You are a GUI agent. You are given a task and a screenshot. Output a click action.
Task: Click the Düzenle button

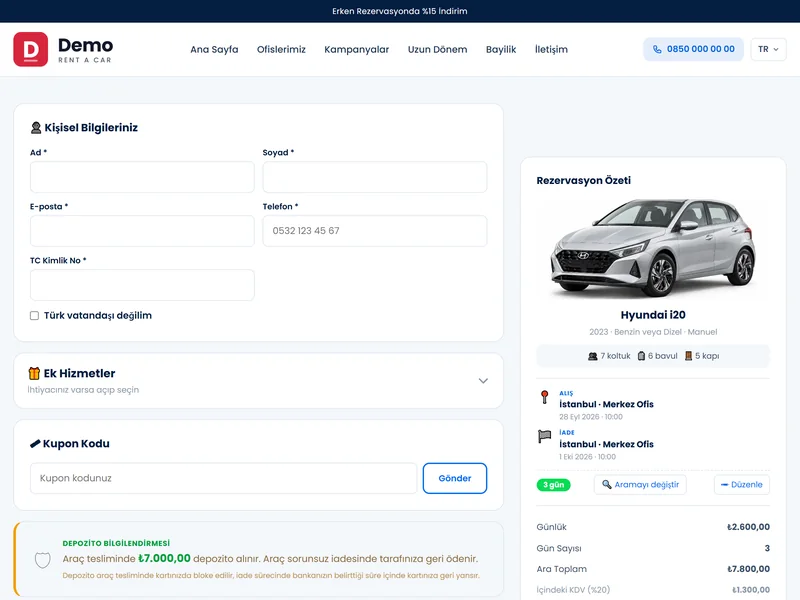point(742,484)
